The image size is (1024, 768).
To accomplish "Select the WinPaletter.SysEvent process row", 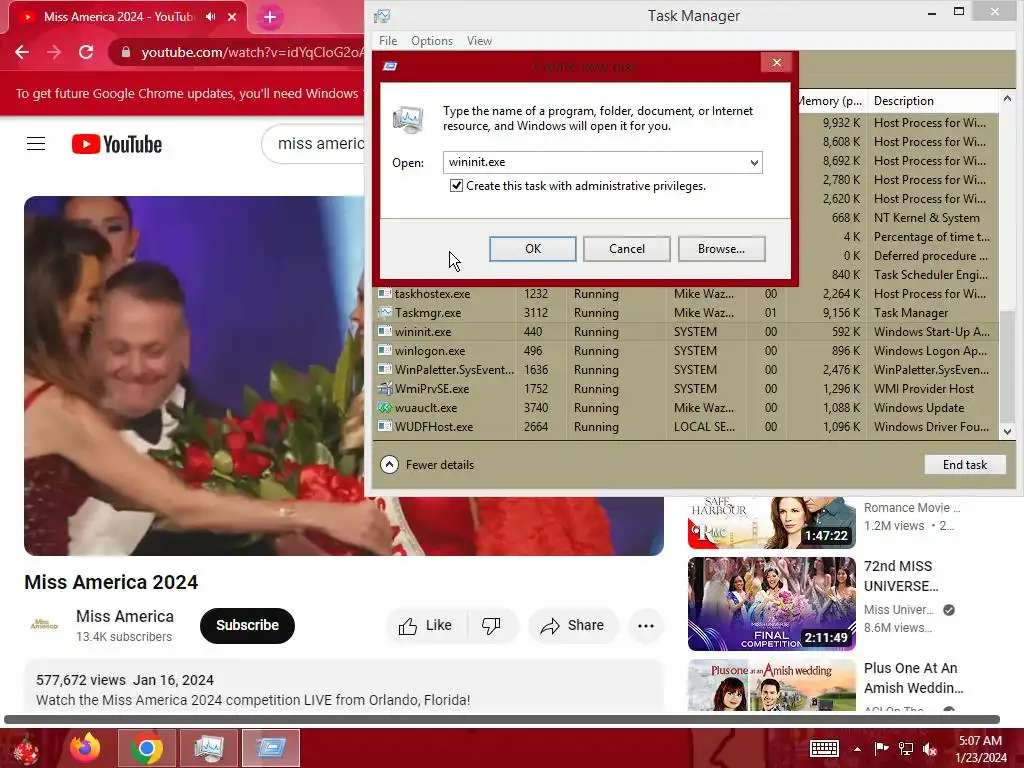I will click(686, 370).
